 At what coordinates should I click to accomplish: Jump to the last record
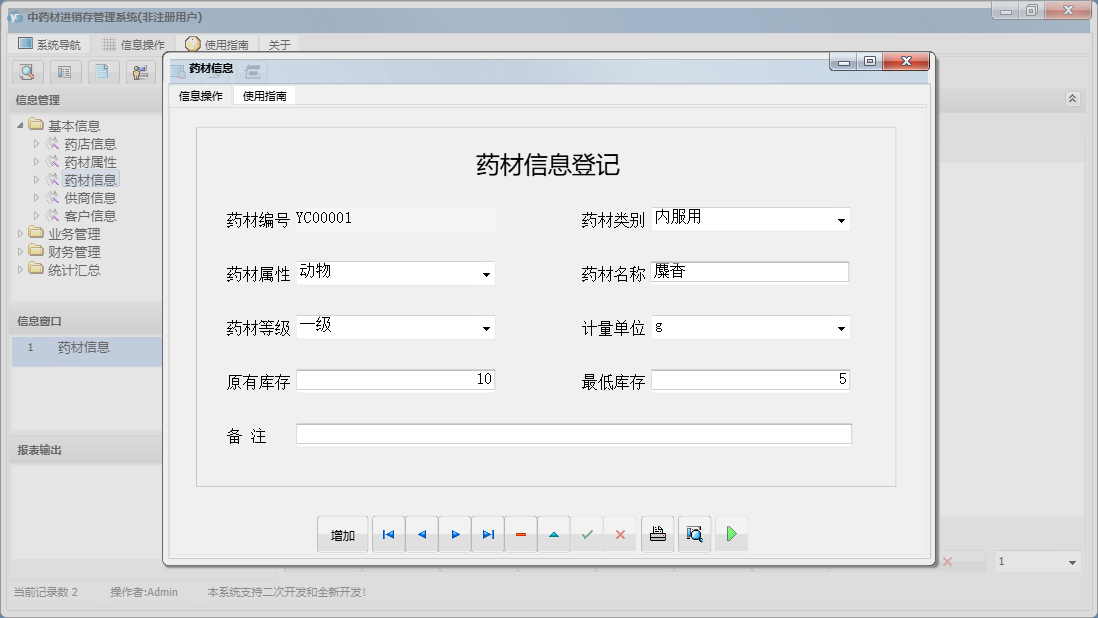(x=488, y=534)
